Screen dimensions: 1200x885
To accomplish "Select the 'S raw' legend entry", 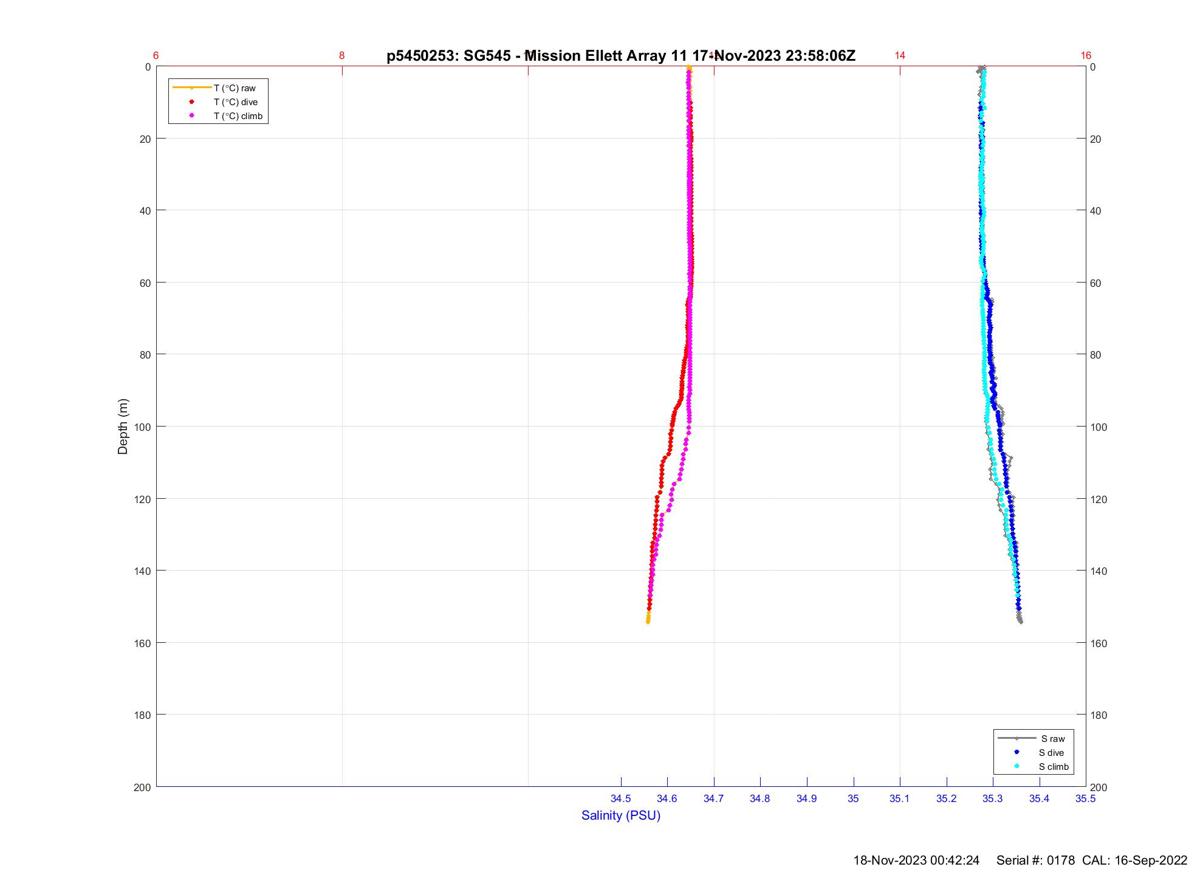I will 1030,738.
